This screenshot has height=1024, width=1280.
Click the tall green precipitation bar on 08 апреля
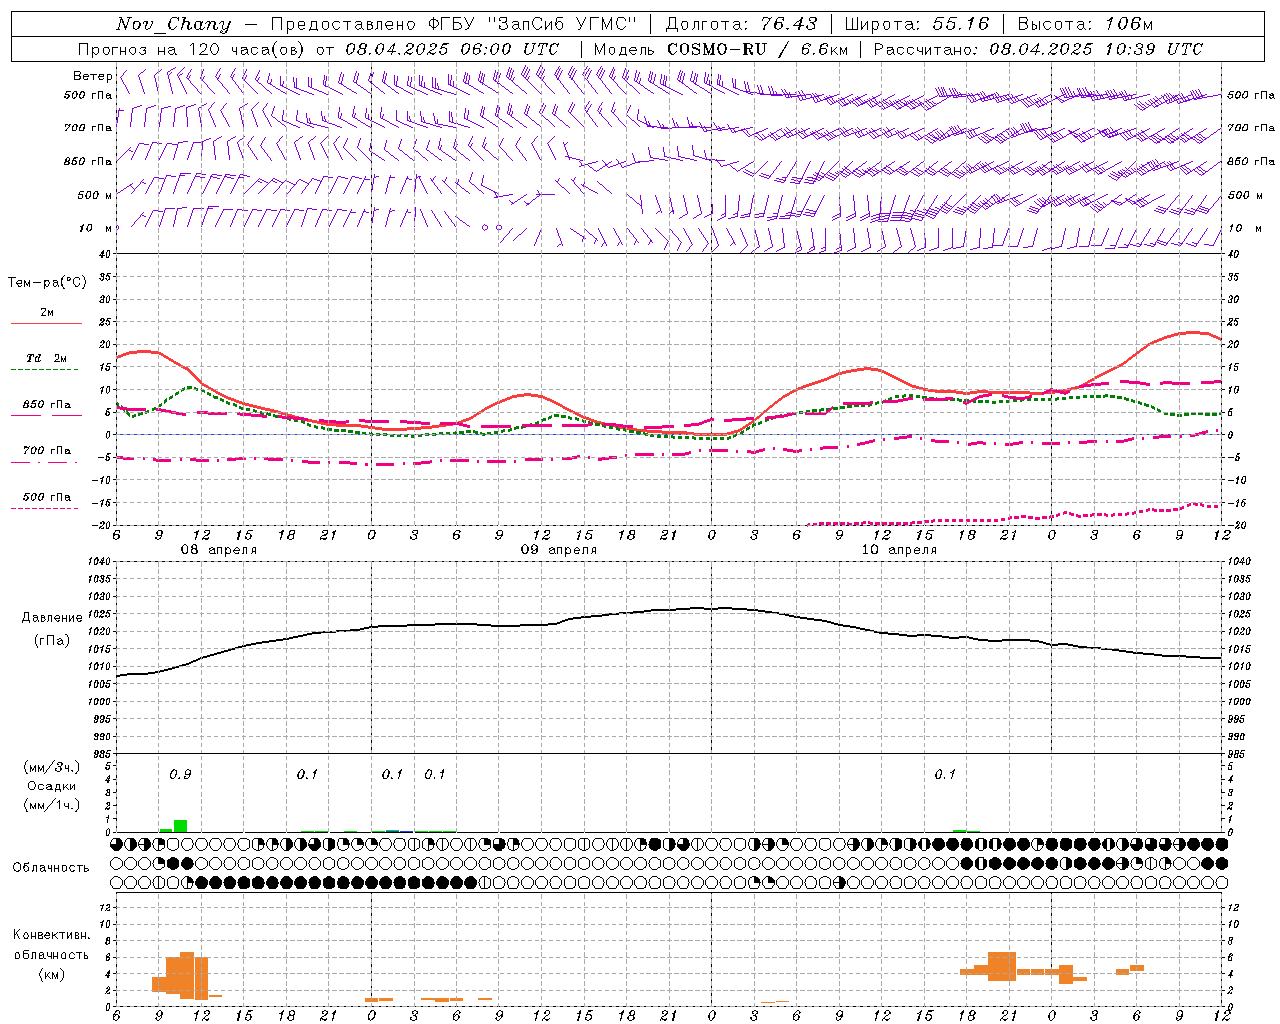coord(180,826)
